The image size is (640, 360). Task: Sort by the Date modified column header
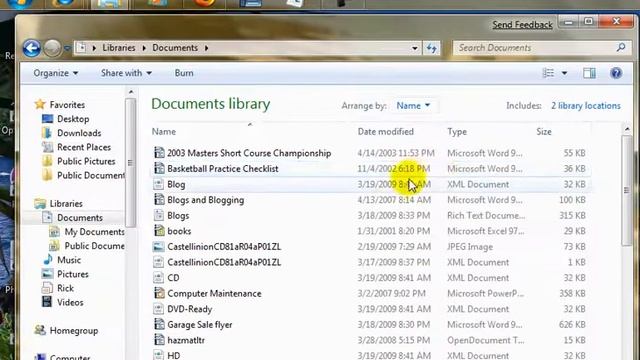point(385,131)
